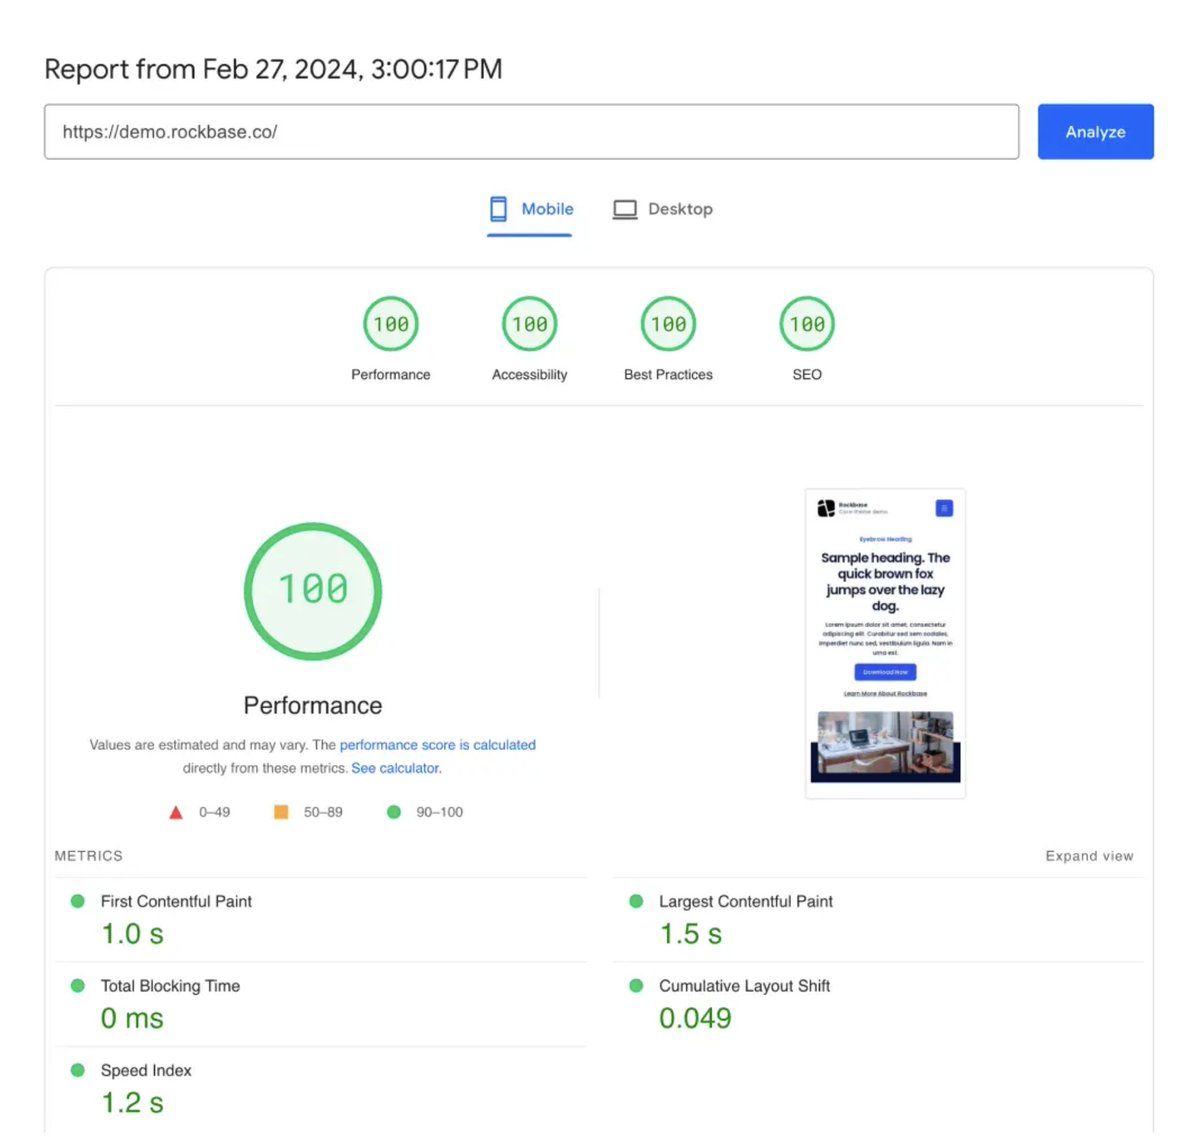Image resolution: width=1200 pixels, height=1137 pixels.
Task: Click the performance score is calculated link
Action: [x=437, y=744]
